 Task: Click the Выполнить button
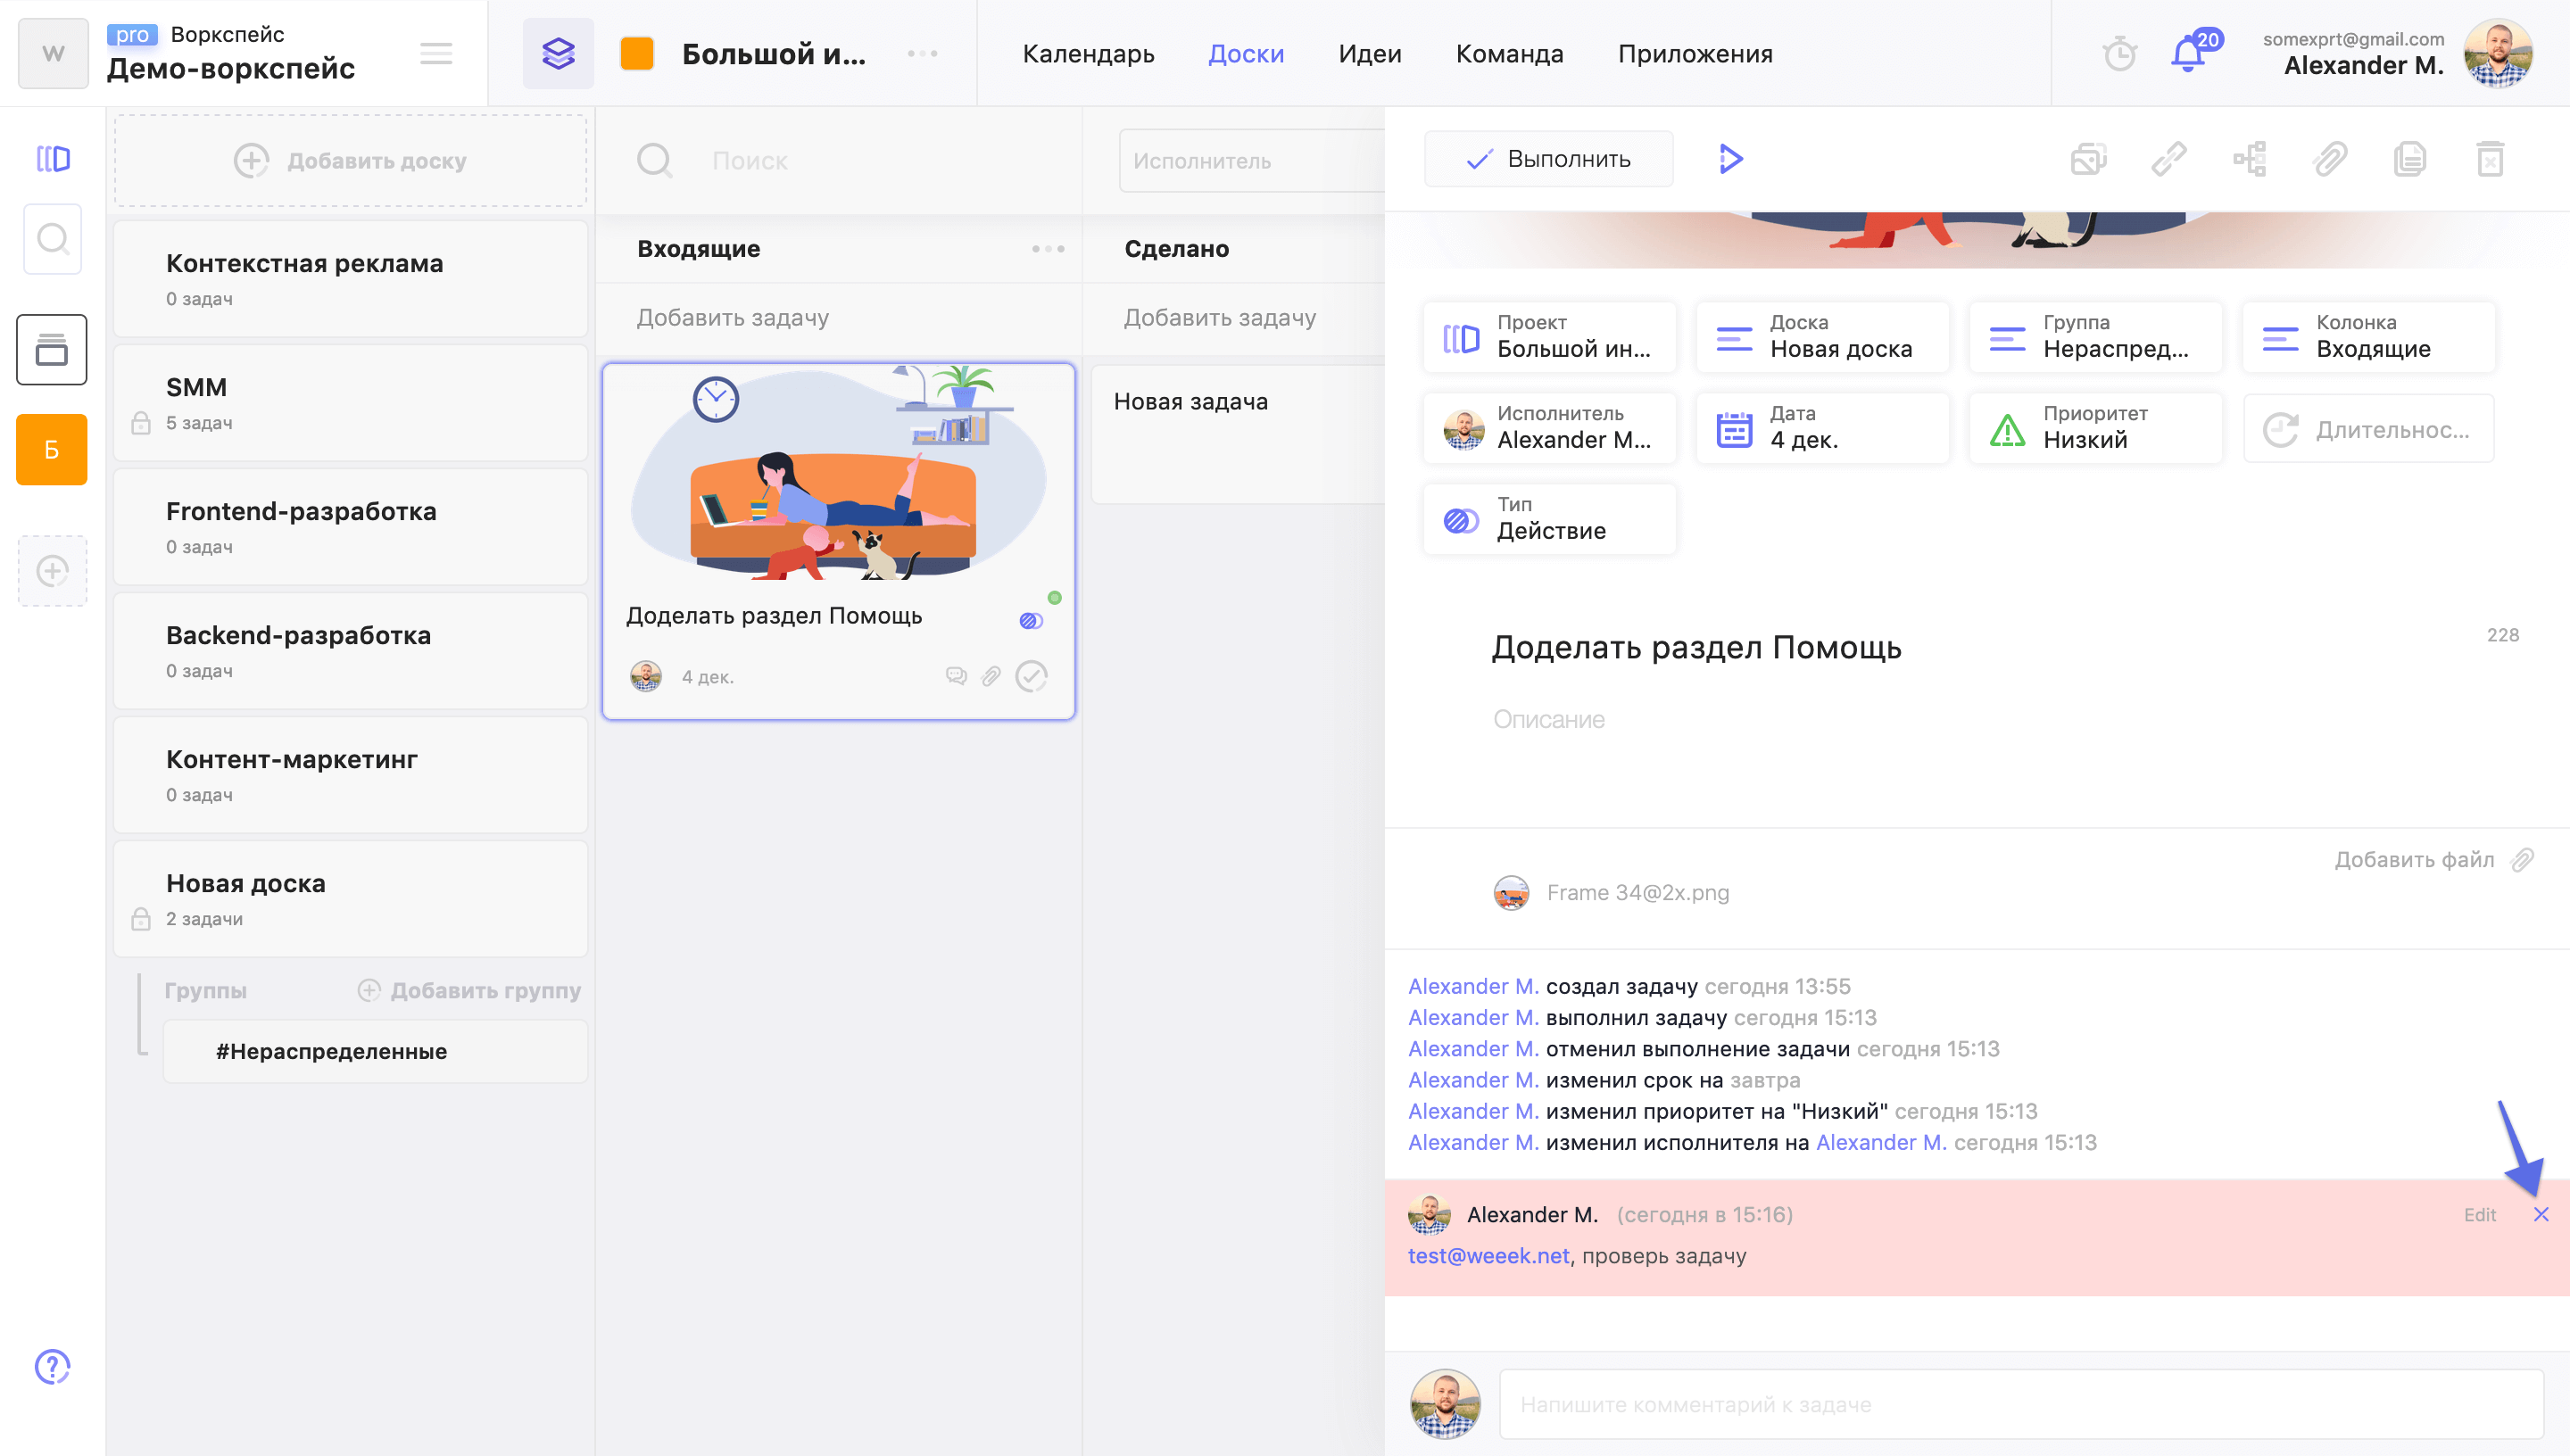coord(1548,159)
